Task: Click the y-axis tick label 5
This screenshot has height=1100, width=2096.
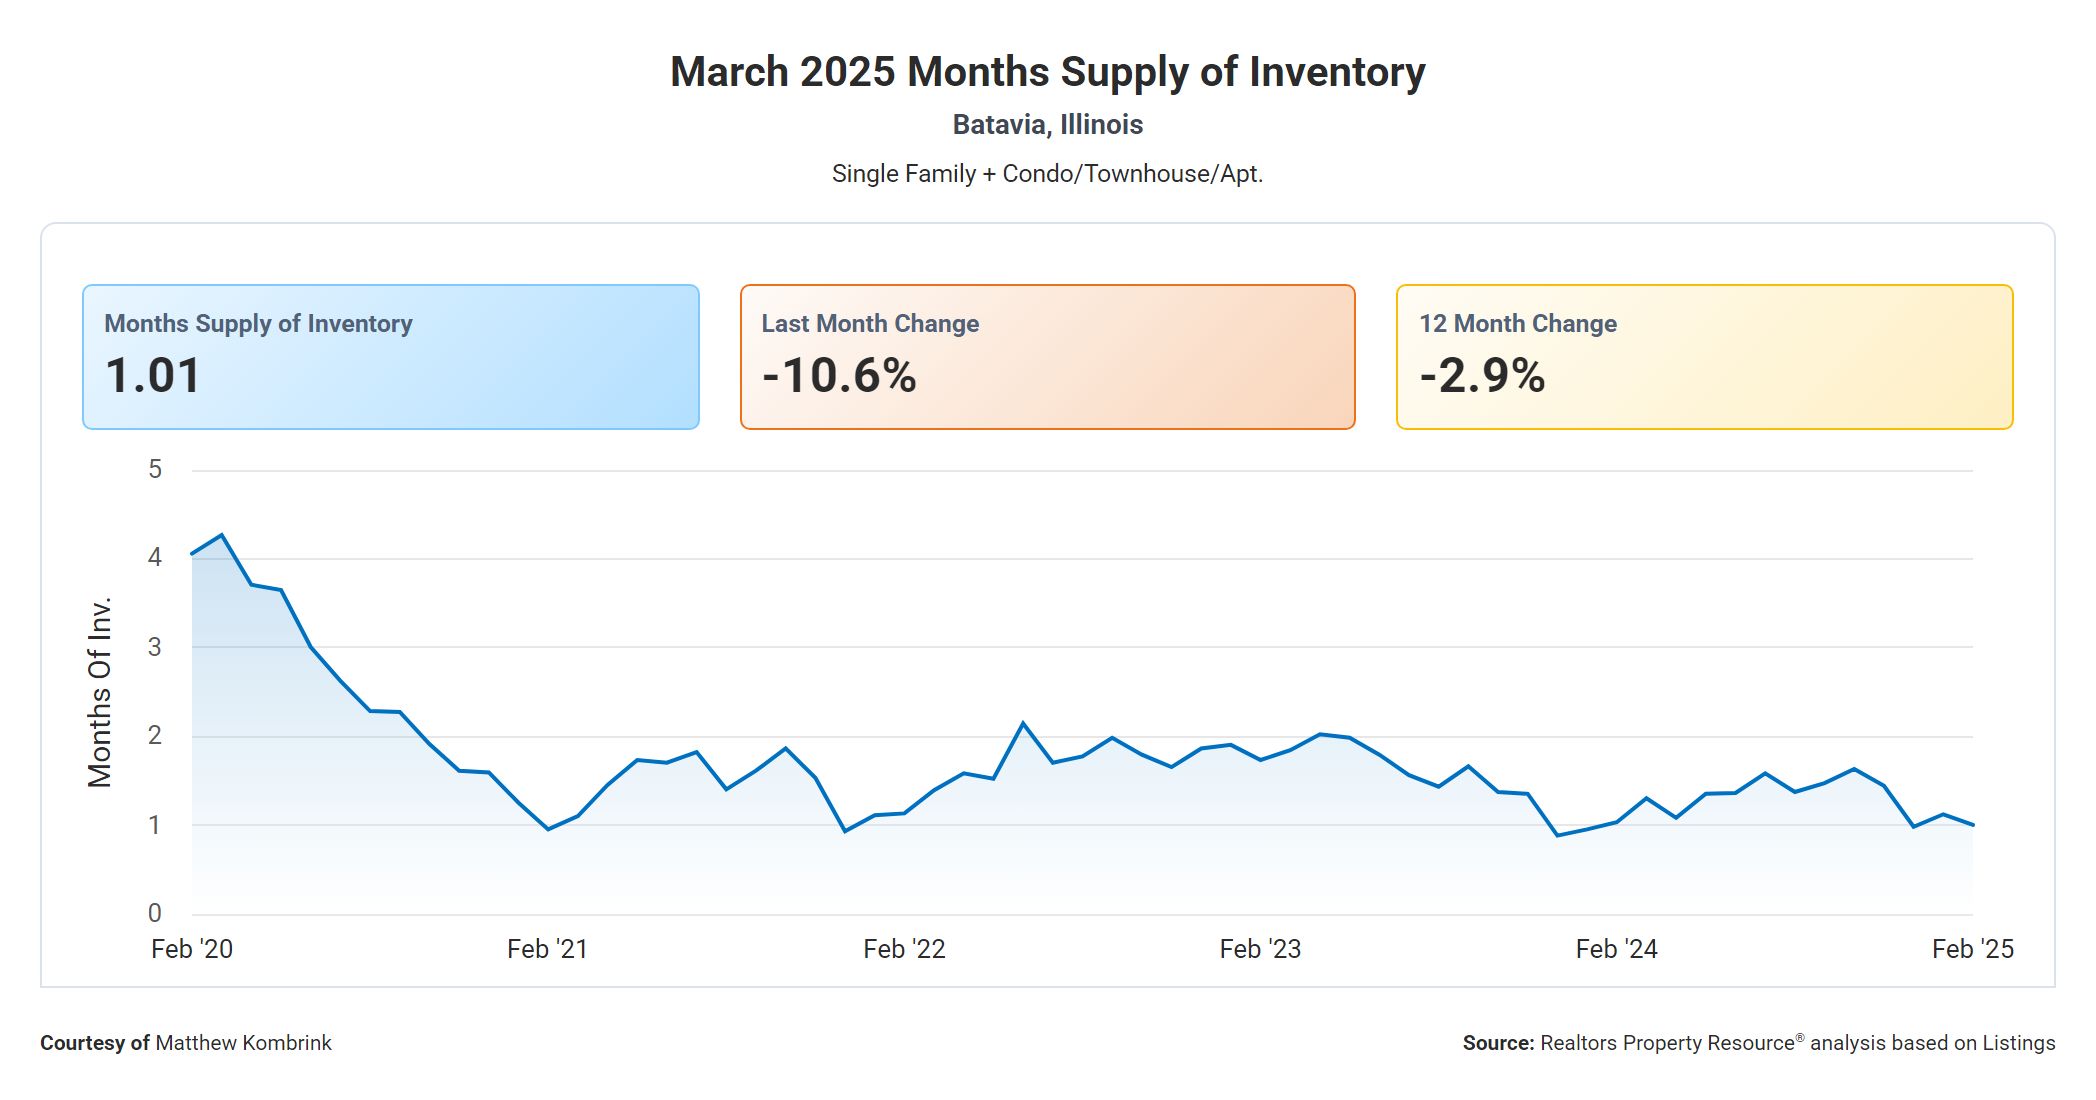Action: pos(155,470)
